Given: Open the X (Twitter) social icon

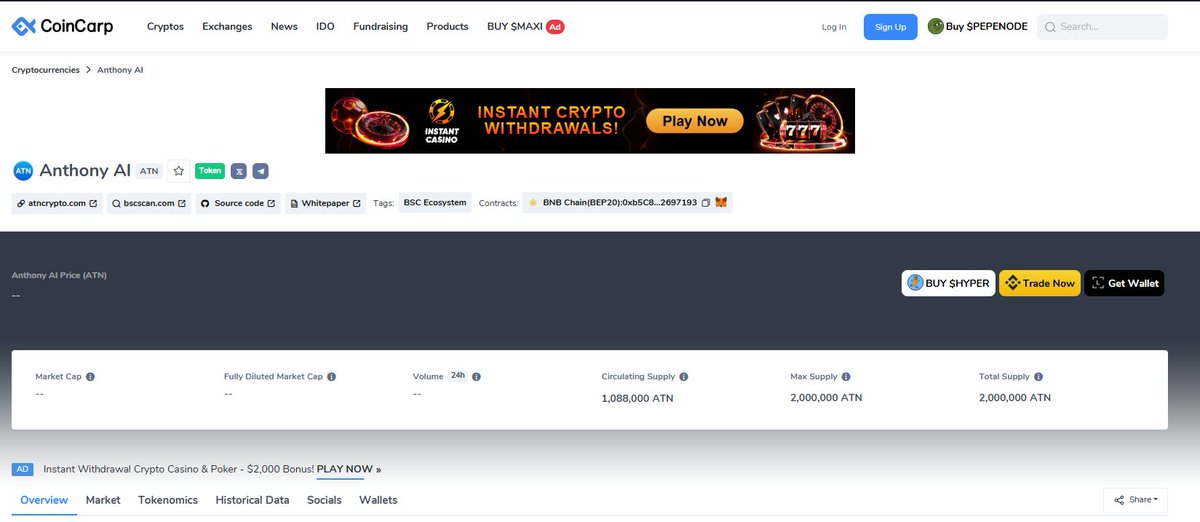Looking at the screenshot, I should 239,171.
